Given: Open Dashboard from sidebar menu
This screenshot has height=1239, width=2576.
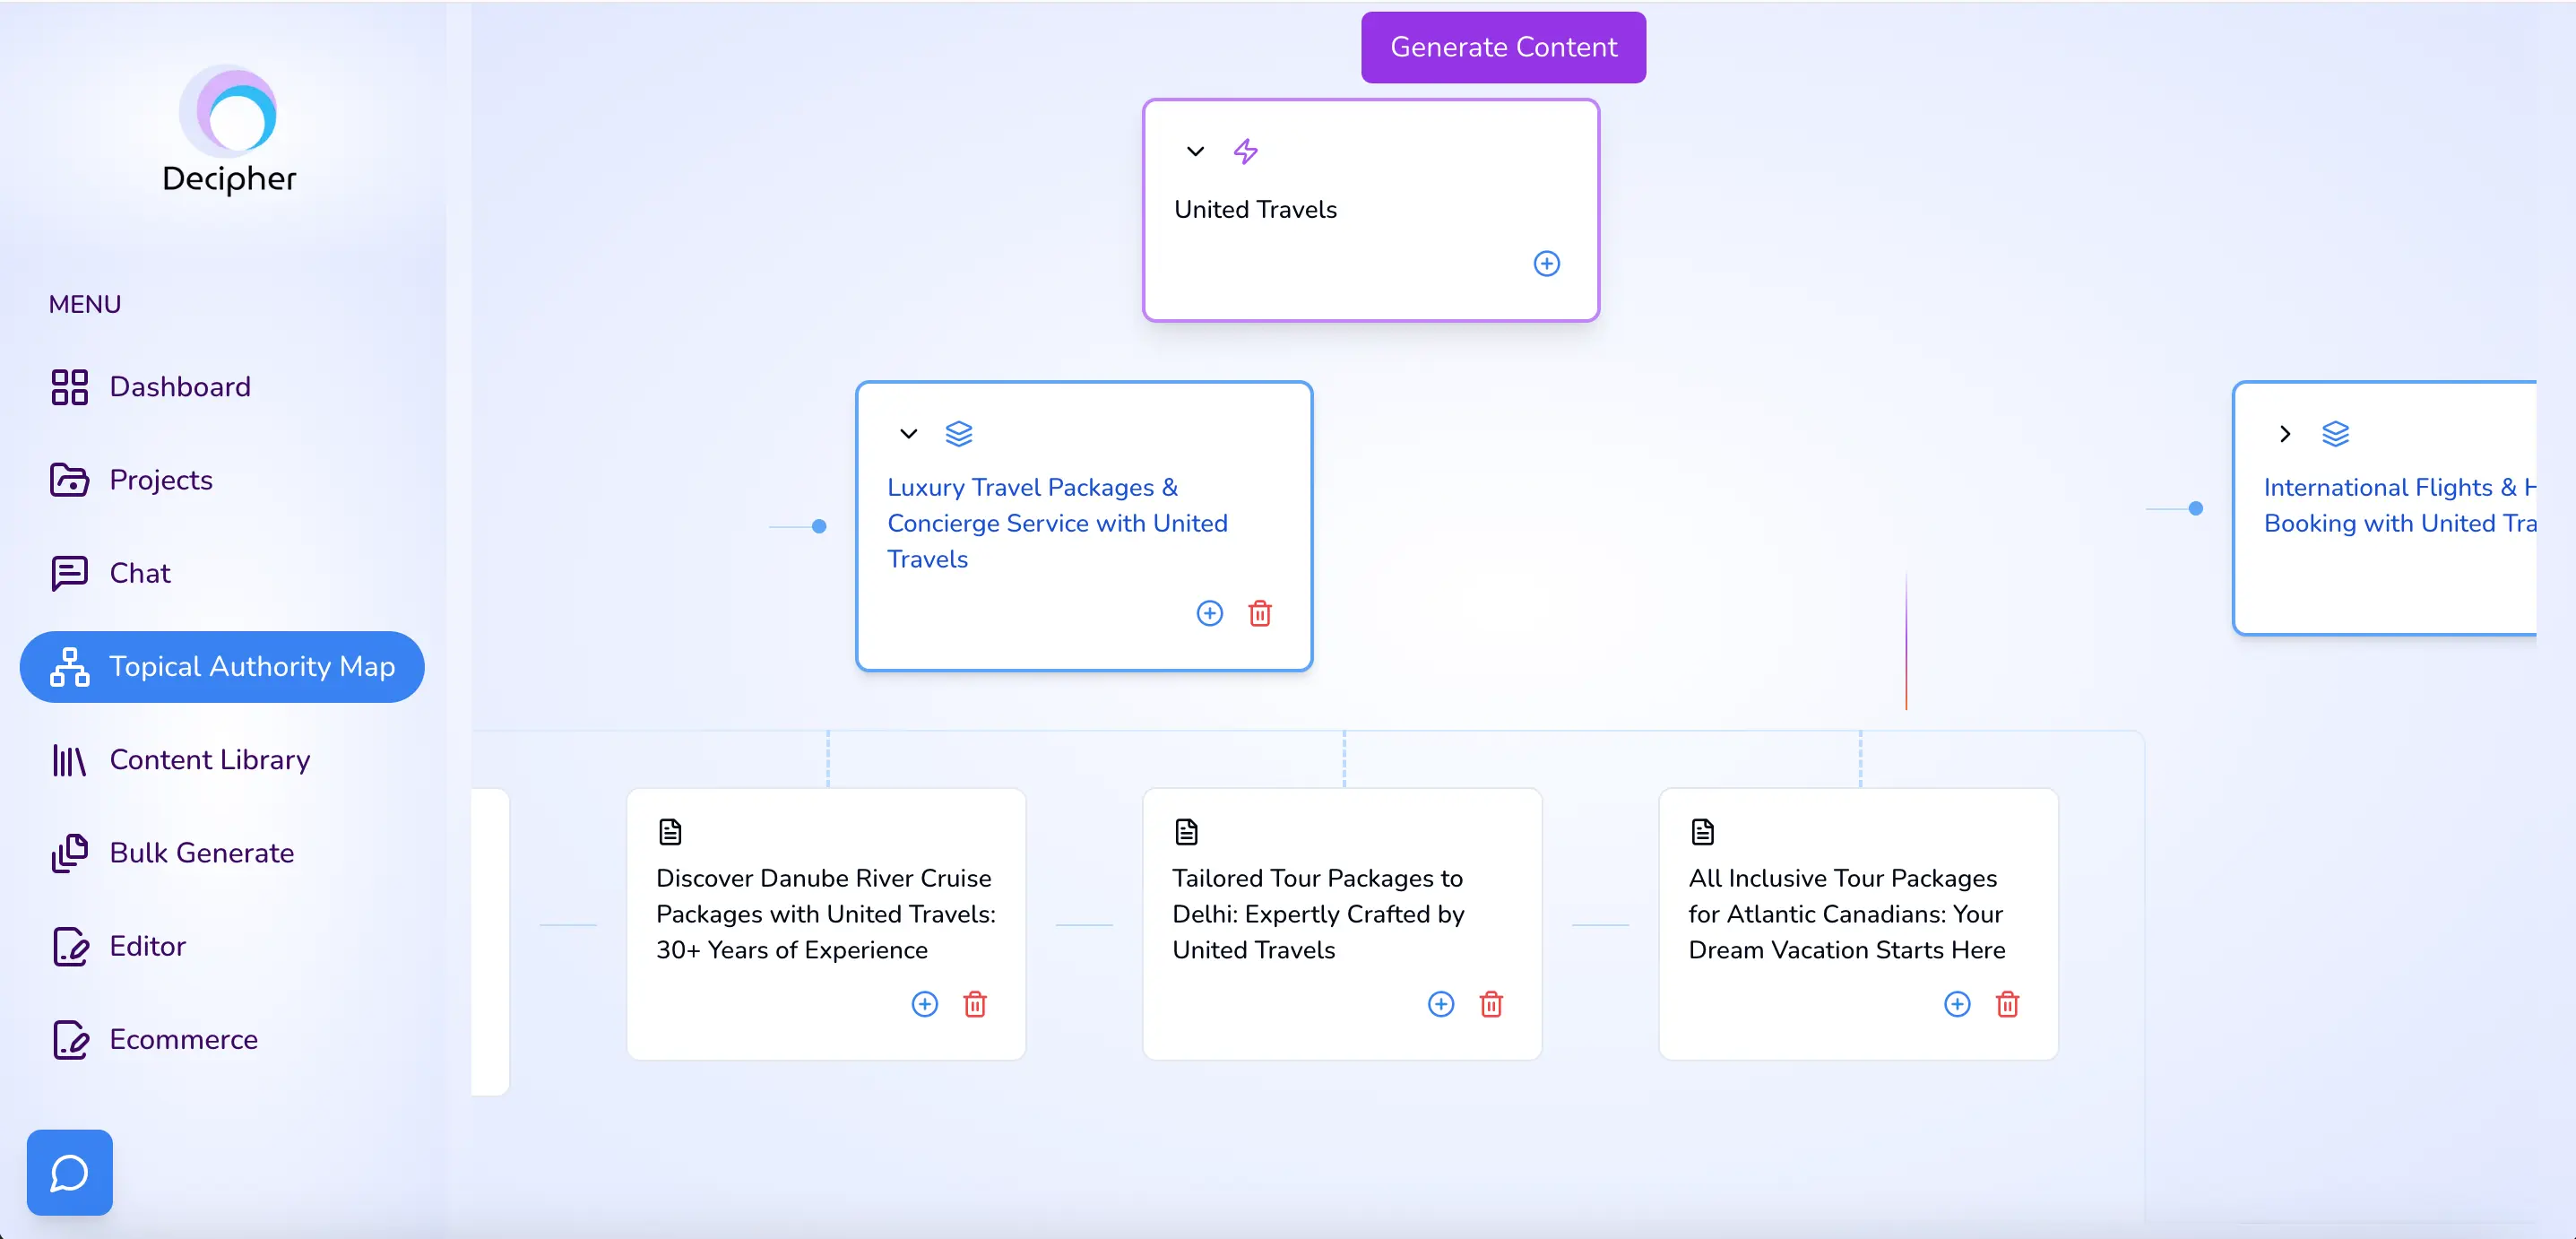Looking at the screenshot, I should (x=179, y=386).
